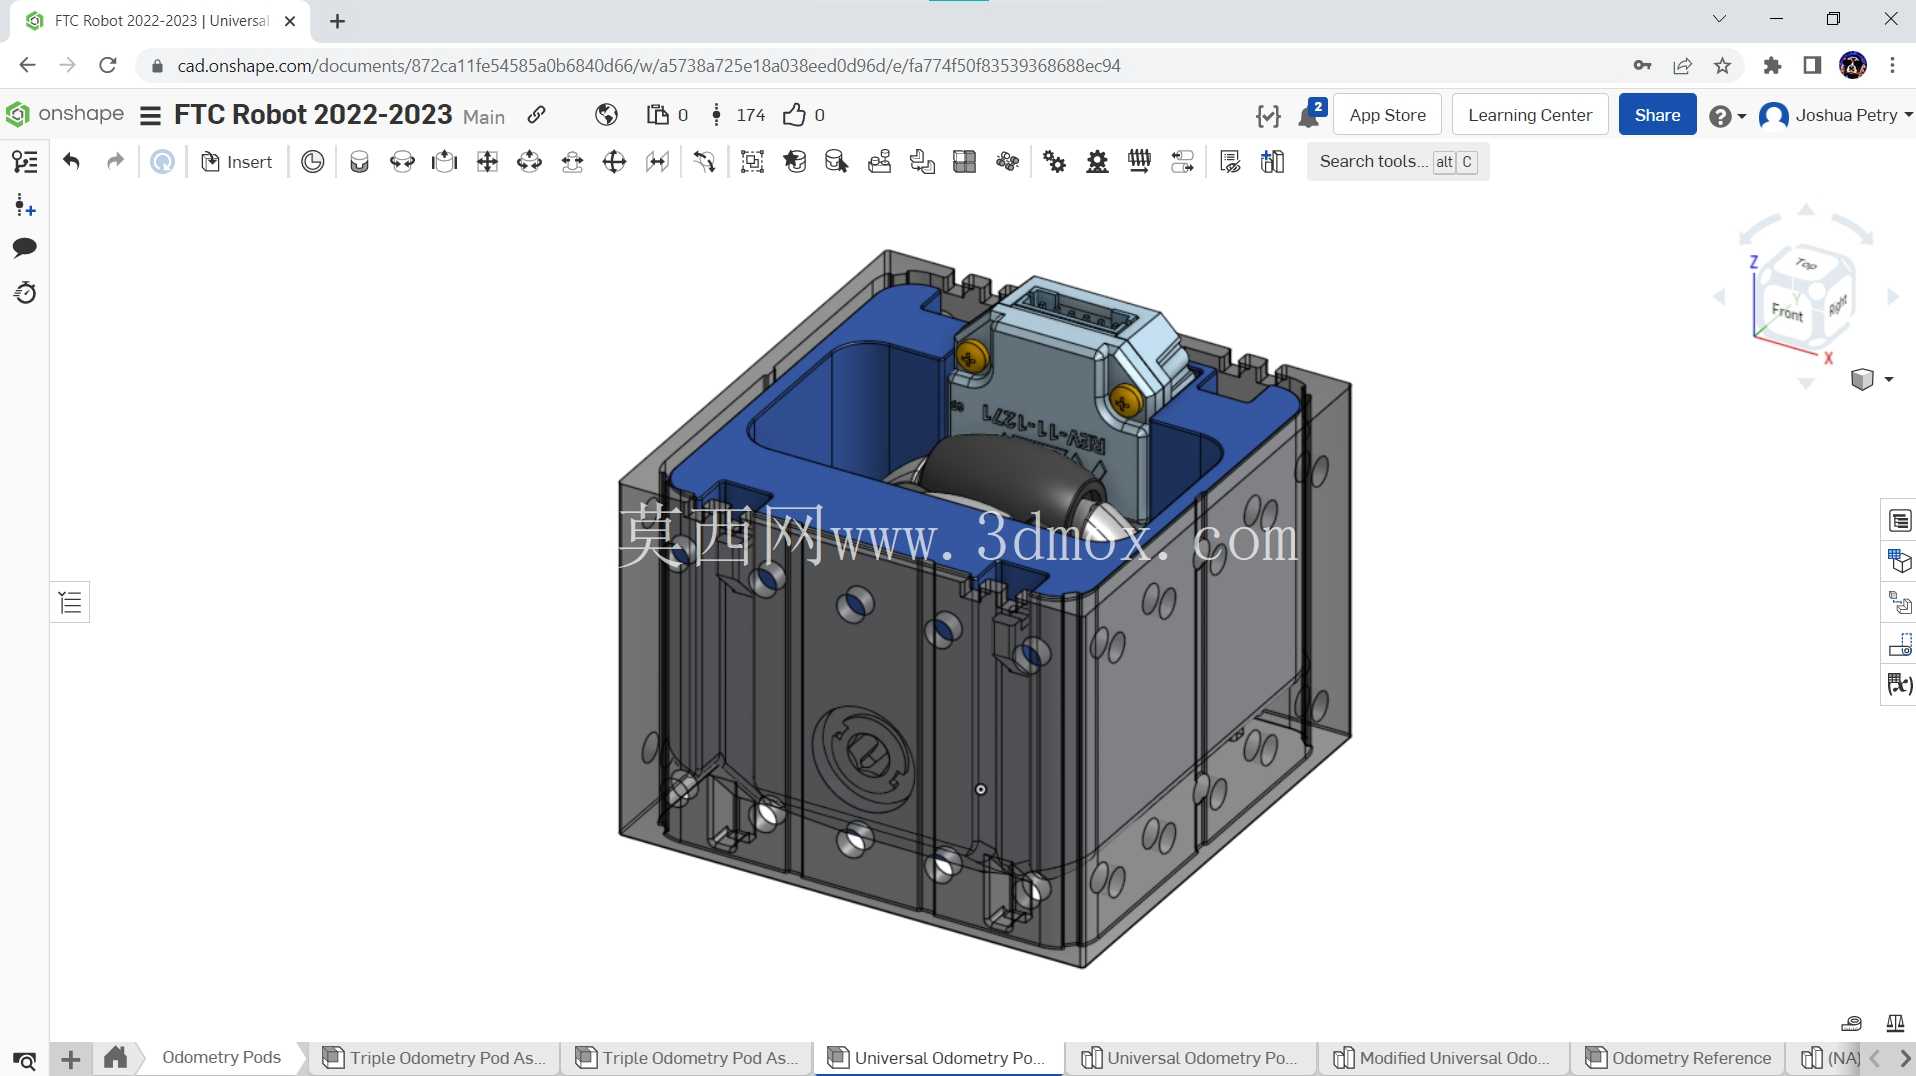
Task: Focus the Search tools field
Action: 1398,162
